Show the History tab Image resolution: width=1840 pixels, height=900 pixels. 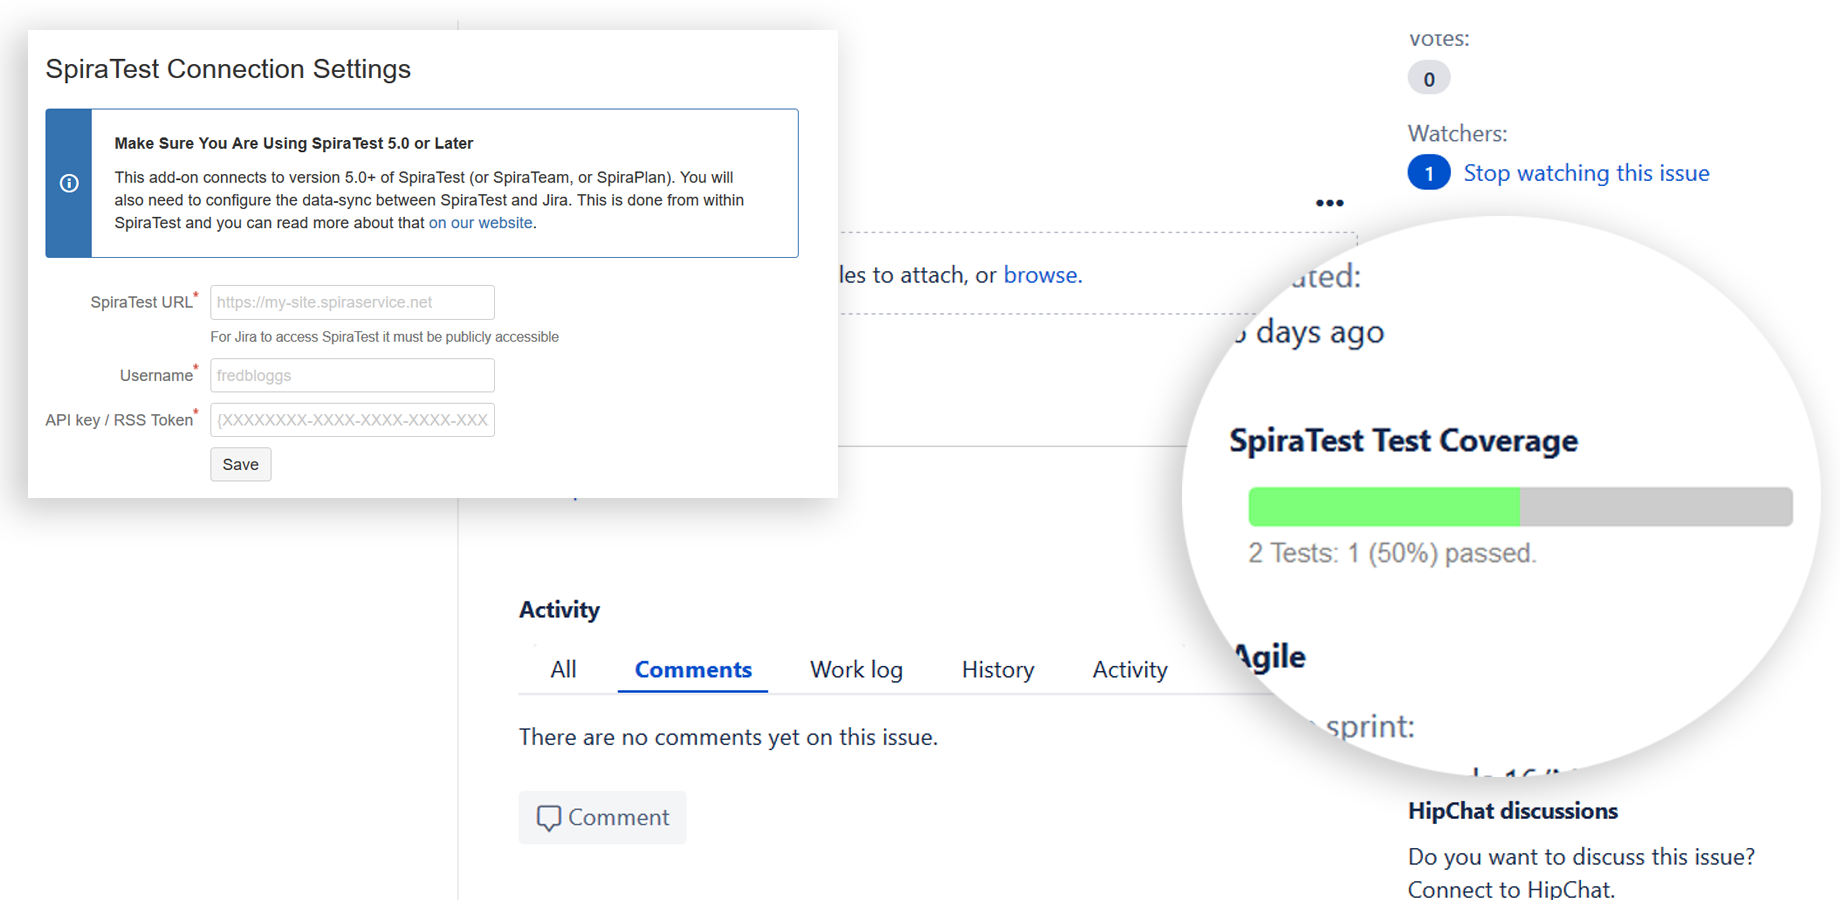coord(997,670)
